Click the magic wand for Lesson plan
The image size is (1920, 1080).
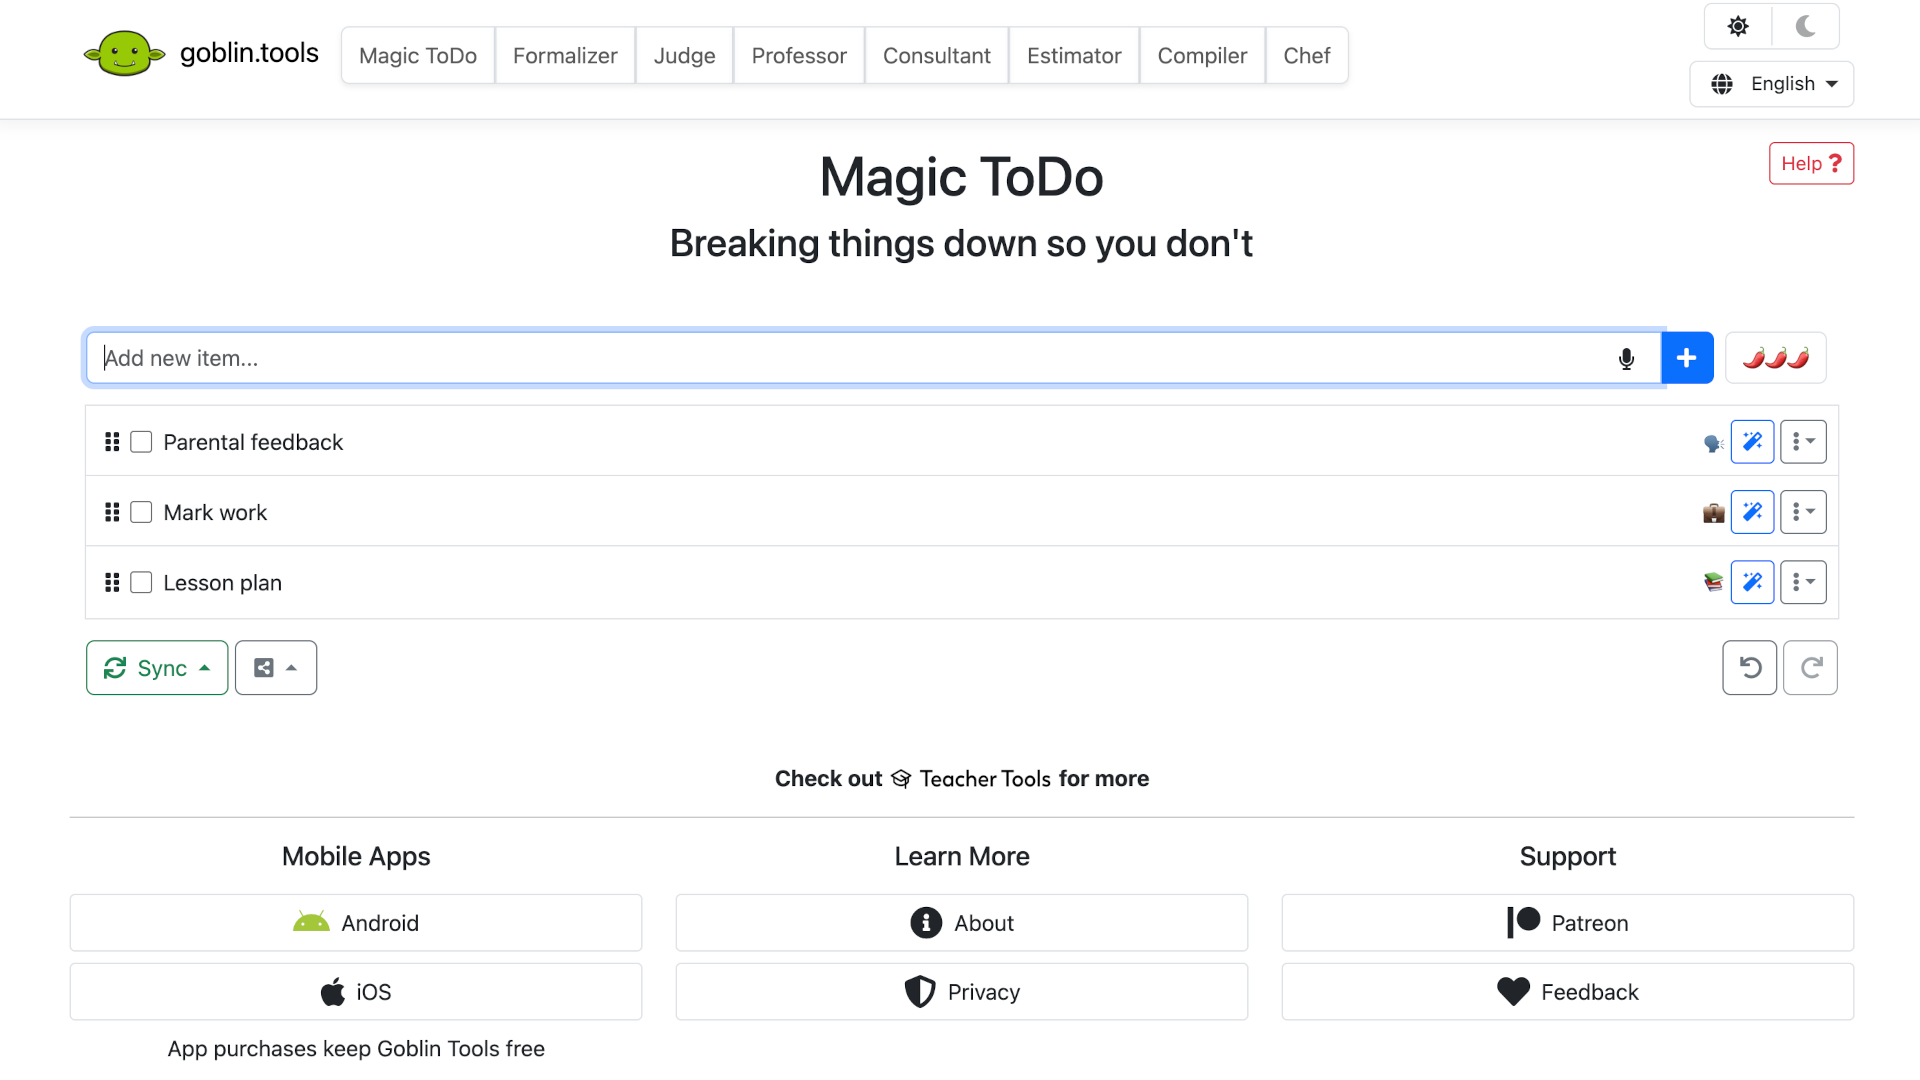[1752, 582]
